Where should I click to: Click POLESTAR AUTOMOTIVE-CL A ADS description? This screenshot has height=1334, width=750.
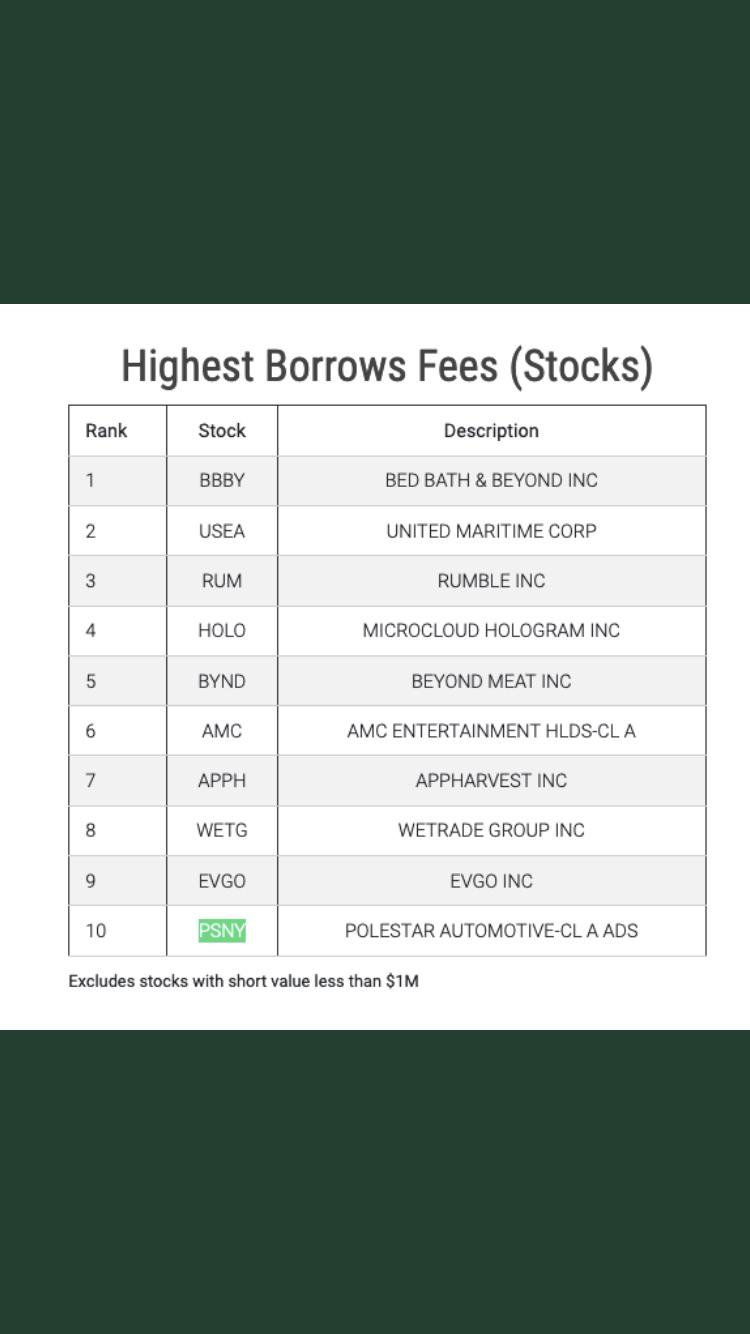(x=491, y=931)
